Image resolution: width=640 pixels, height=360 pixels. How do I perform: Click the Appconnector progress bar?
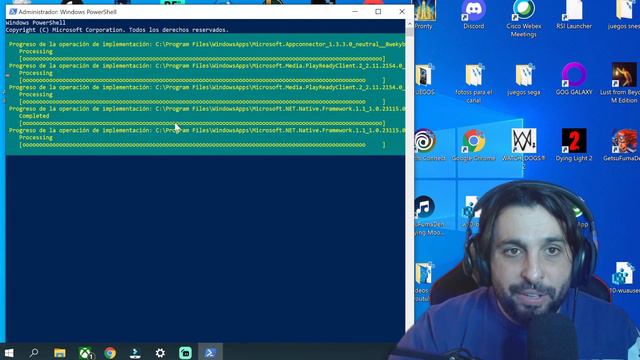point(202,59)
